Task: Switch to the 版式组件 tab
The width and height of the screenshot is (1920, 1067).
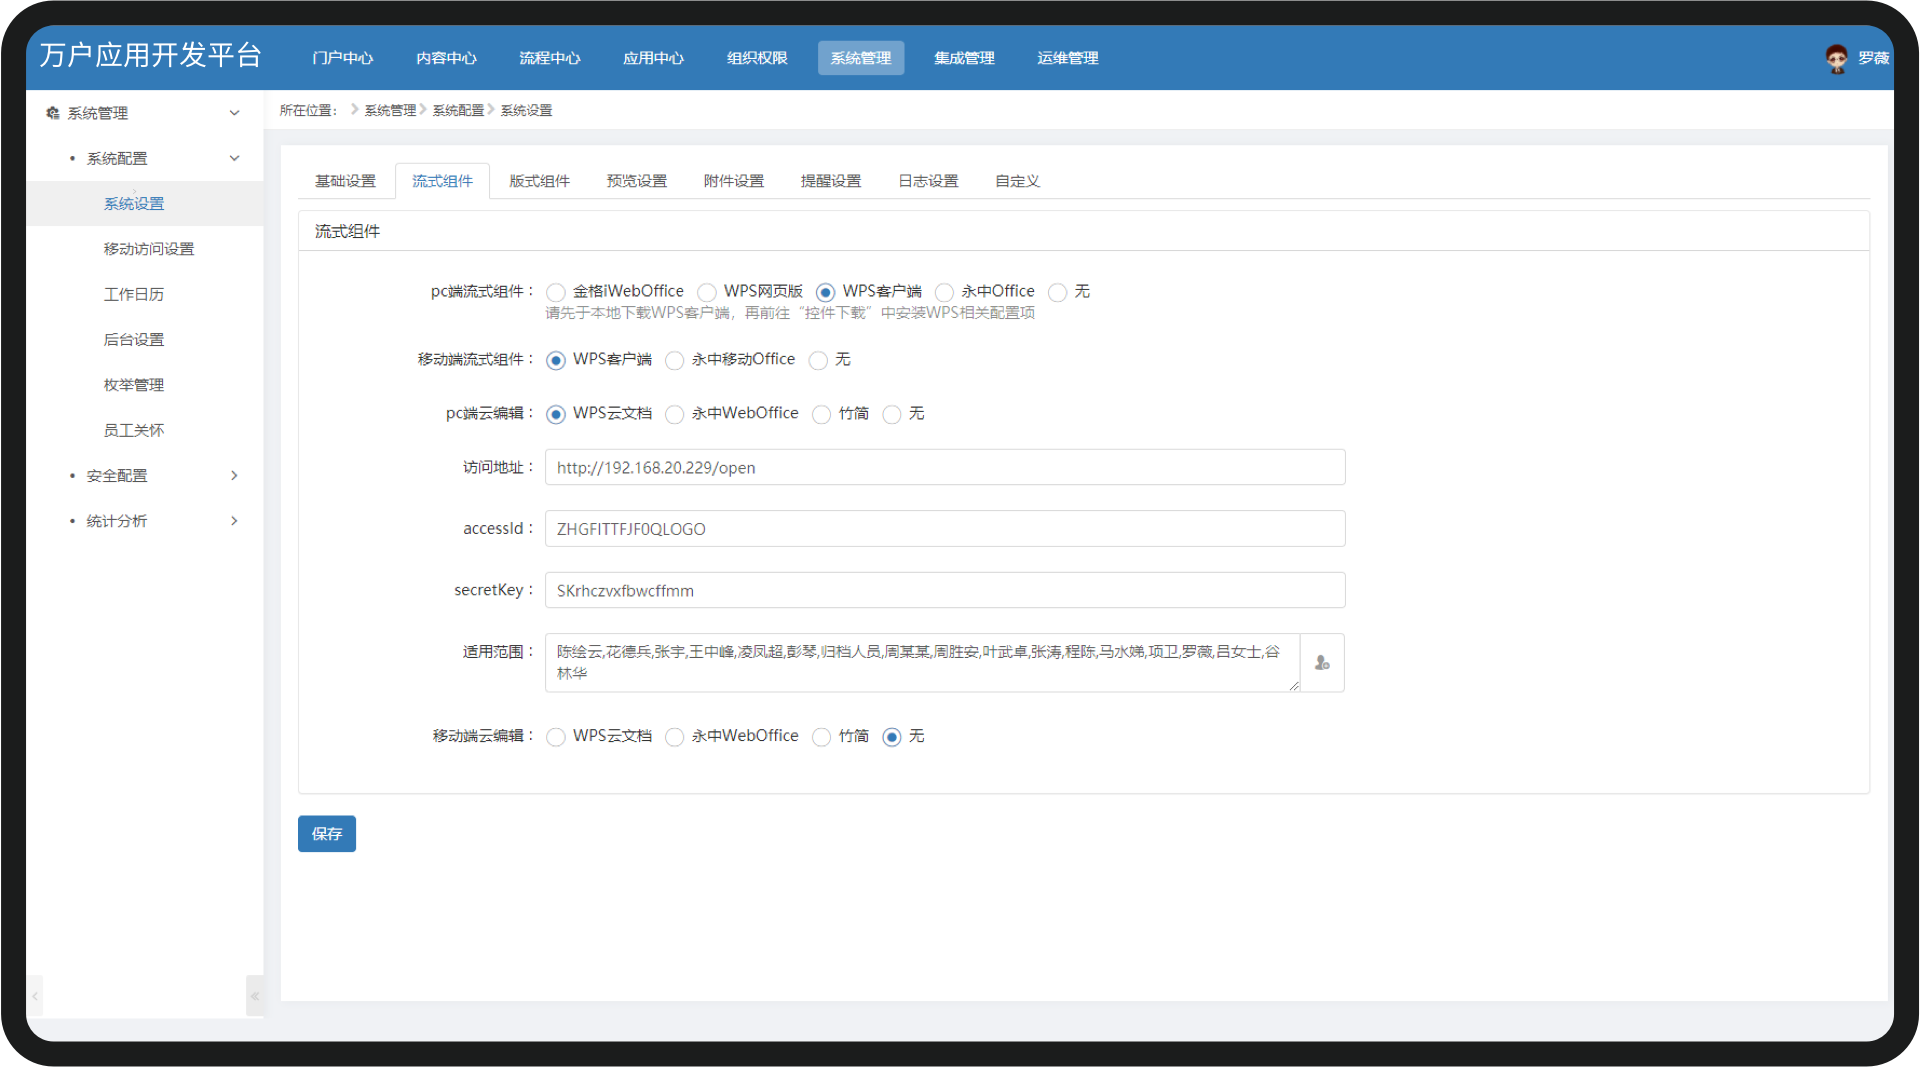Action: 539,181
